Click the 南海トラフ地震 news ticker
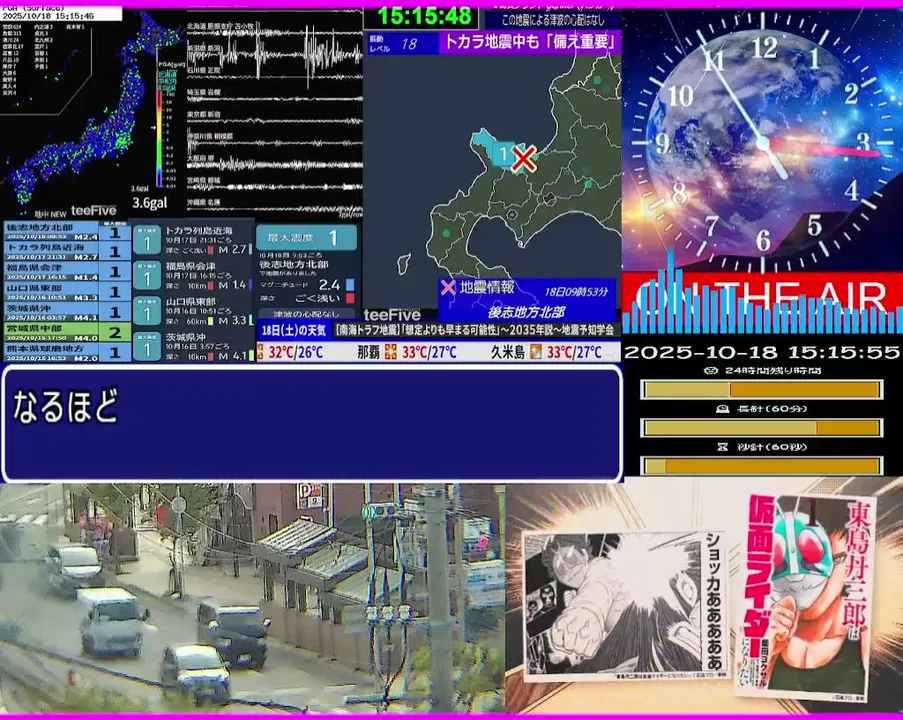The height and width of the screenshot is (720, 903). click(x=475, y=330)
